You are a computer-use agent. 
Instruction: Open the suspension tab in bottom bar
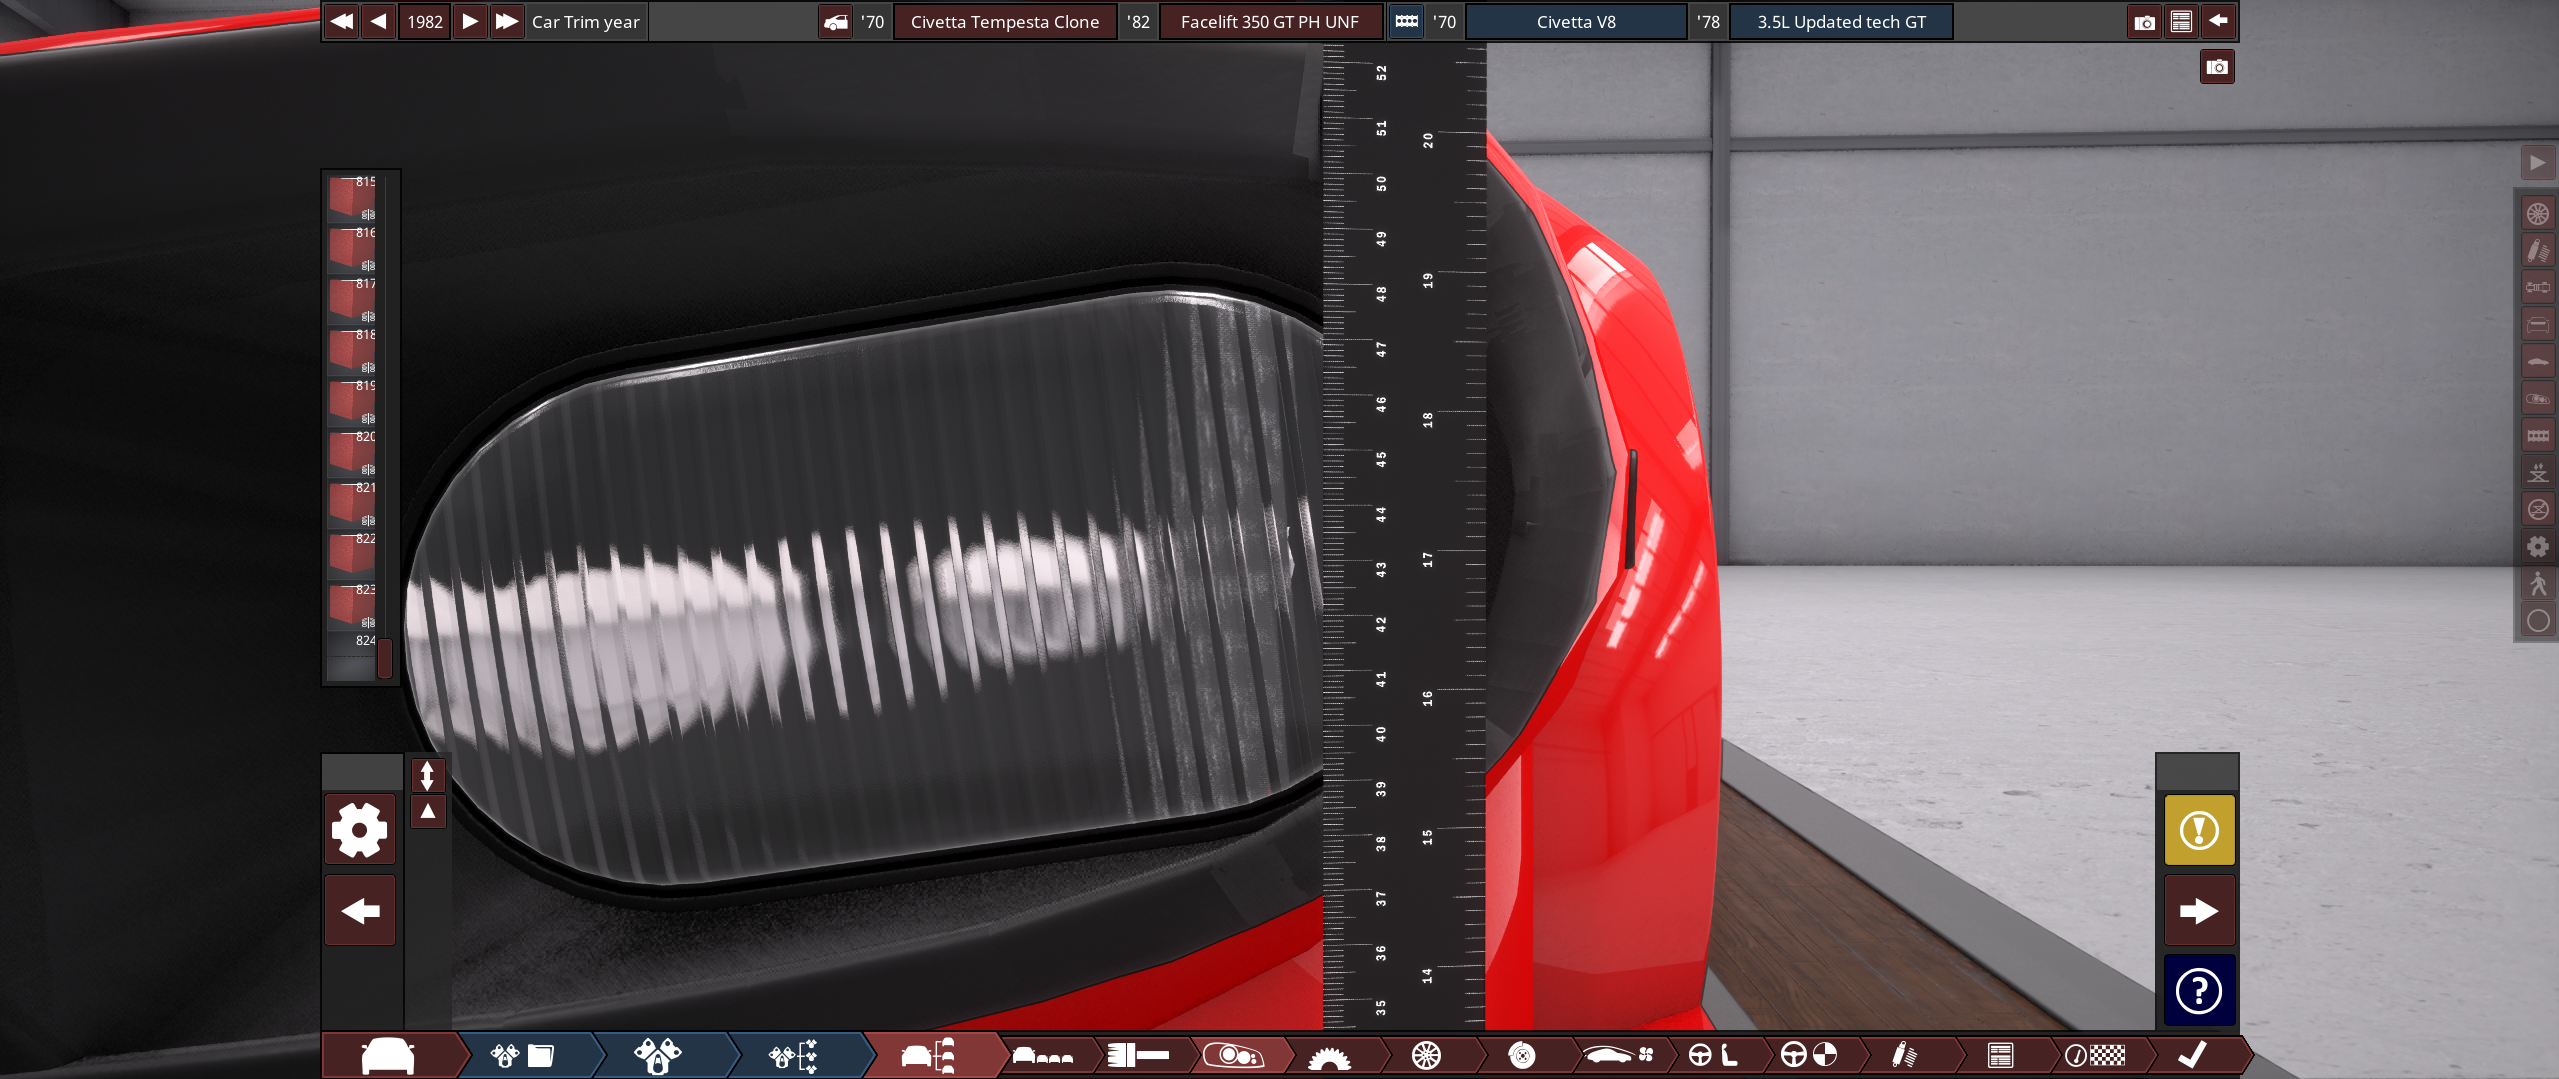point(1904,1055)
